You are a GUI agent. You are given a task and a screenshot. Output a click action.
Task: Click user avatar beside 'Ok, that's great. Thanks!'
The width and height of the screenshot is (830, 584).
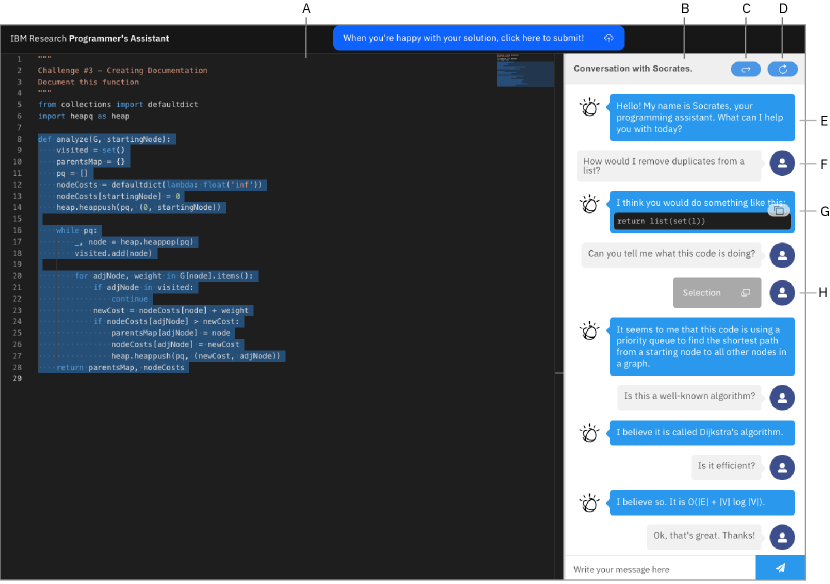coord(782,537)
